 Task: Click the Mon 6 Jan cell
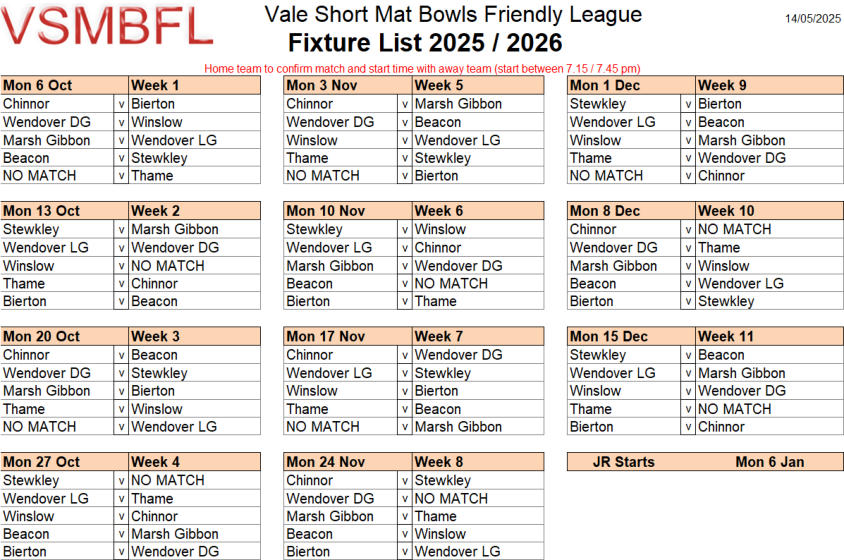coord(770,462)
